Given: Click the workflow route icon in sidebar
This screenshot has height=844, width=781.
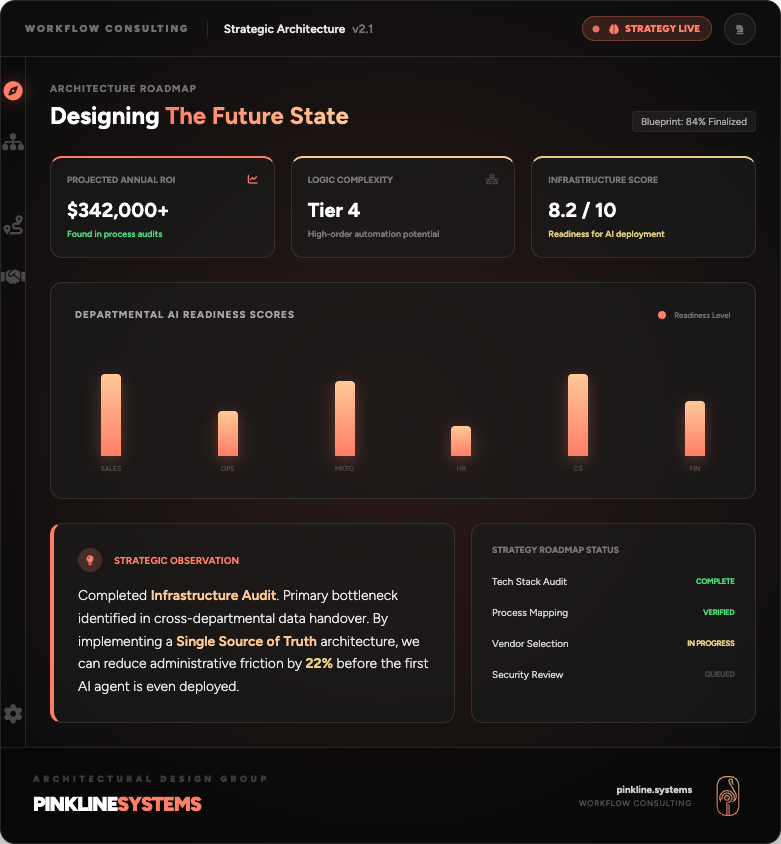Looking at the screenshot, I should coord(13,225).
